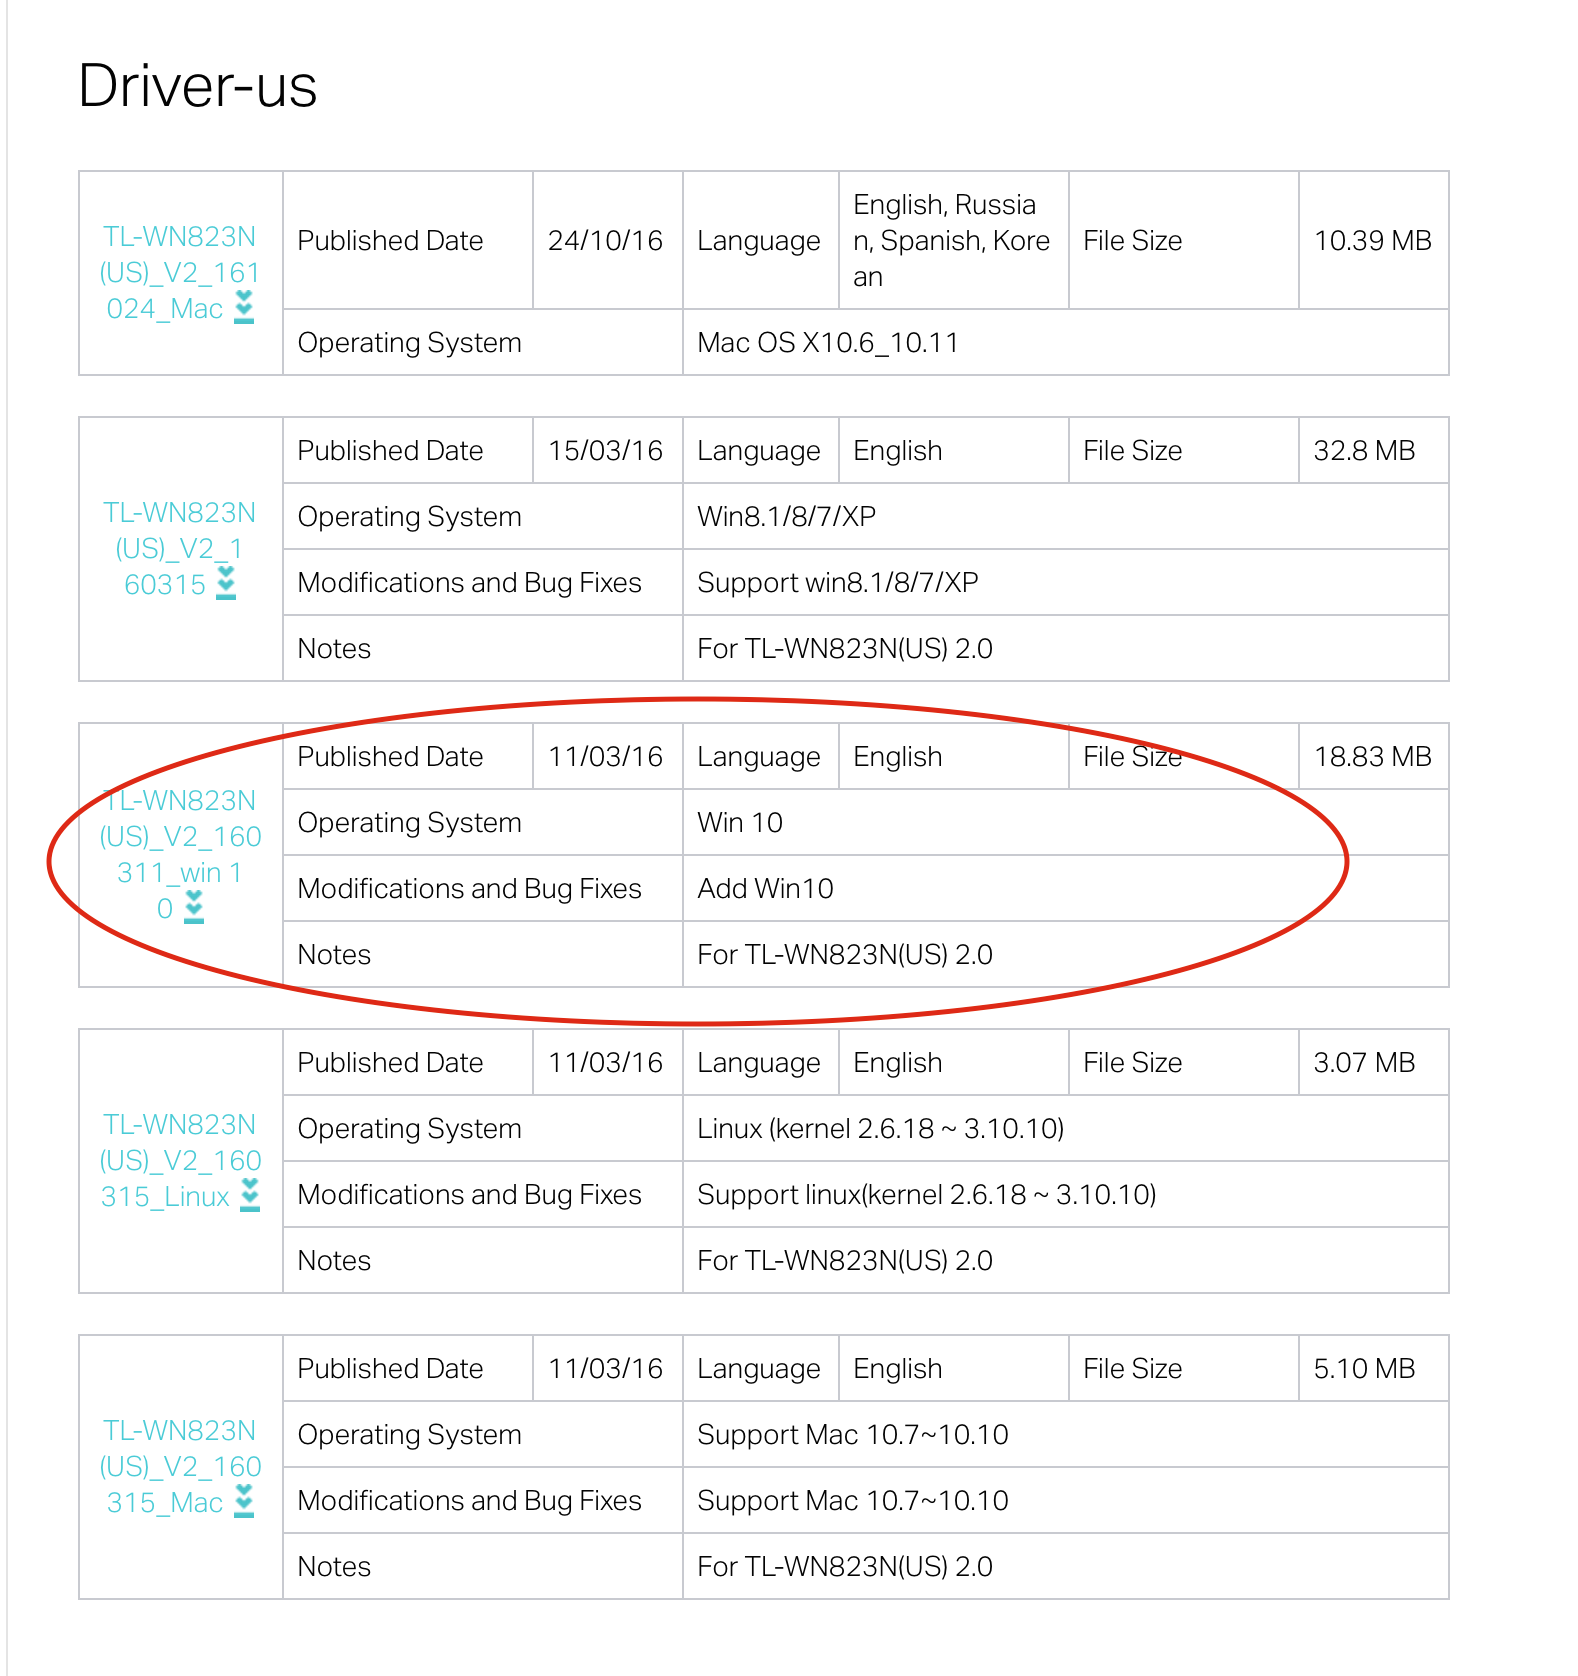Select Notes value in the 160315_Mac table
Image resolution: width=1578 pixels, height=1676 pixels.
point(845,1566)
